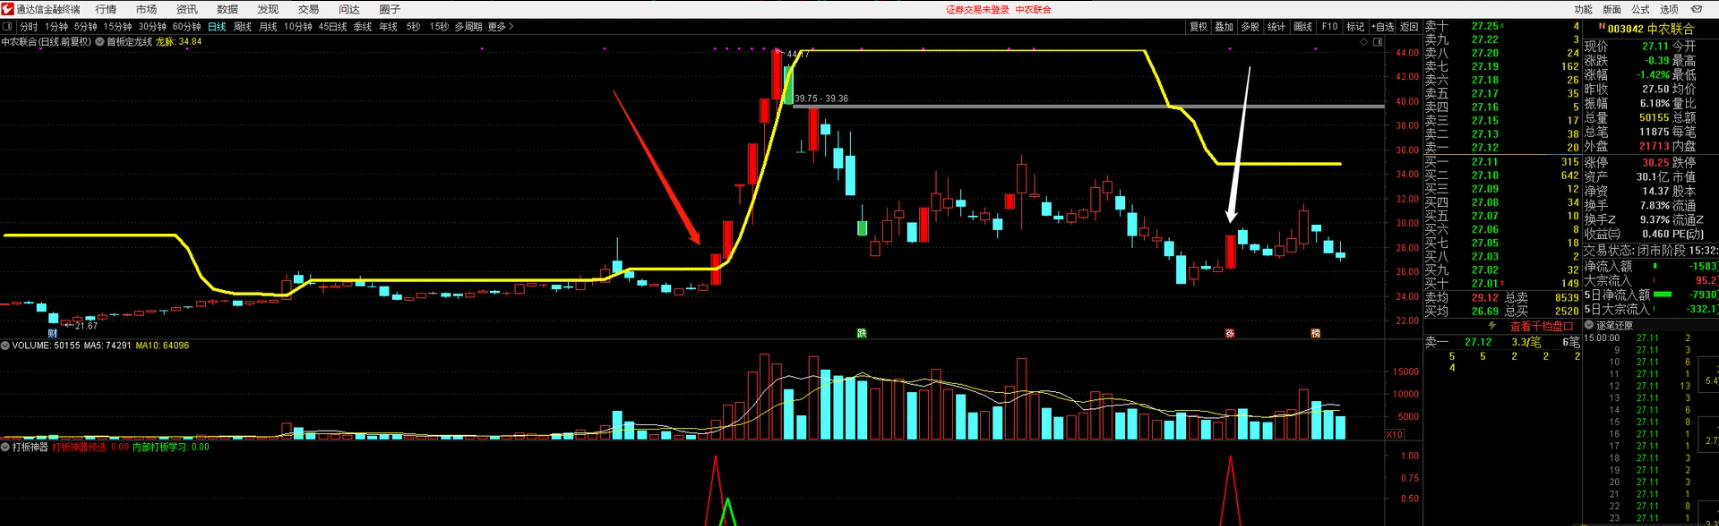This screenshot has width=1719, height=526.
Task: Click the mail envelope icon in title bar
Action: 1696,9
